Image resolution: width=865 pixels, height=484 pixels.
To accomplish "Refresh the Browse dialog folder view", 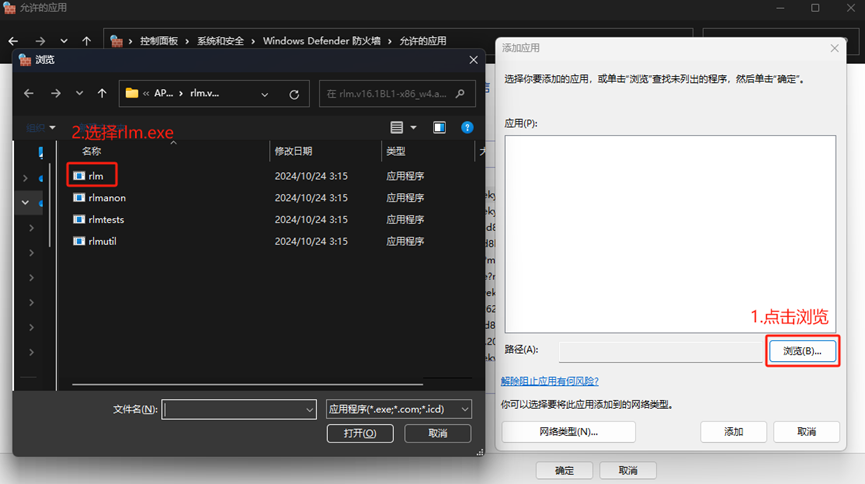I will [294, 94].
